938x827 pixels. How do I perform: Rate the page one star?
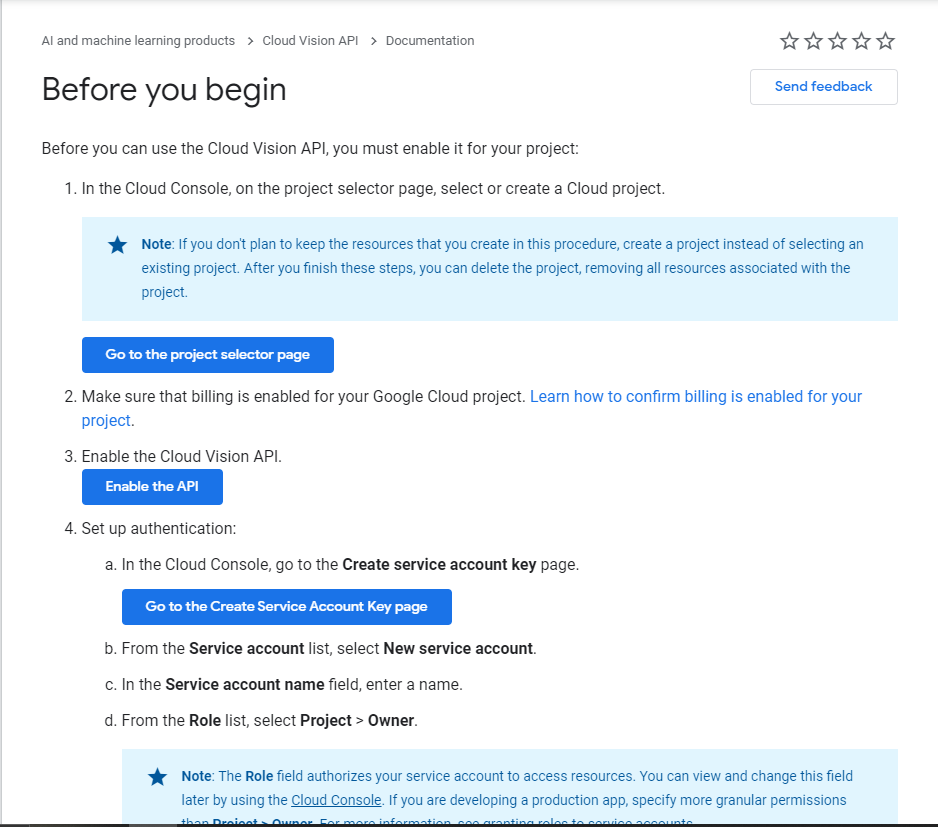(790, 41)
